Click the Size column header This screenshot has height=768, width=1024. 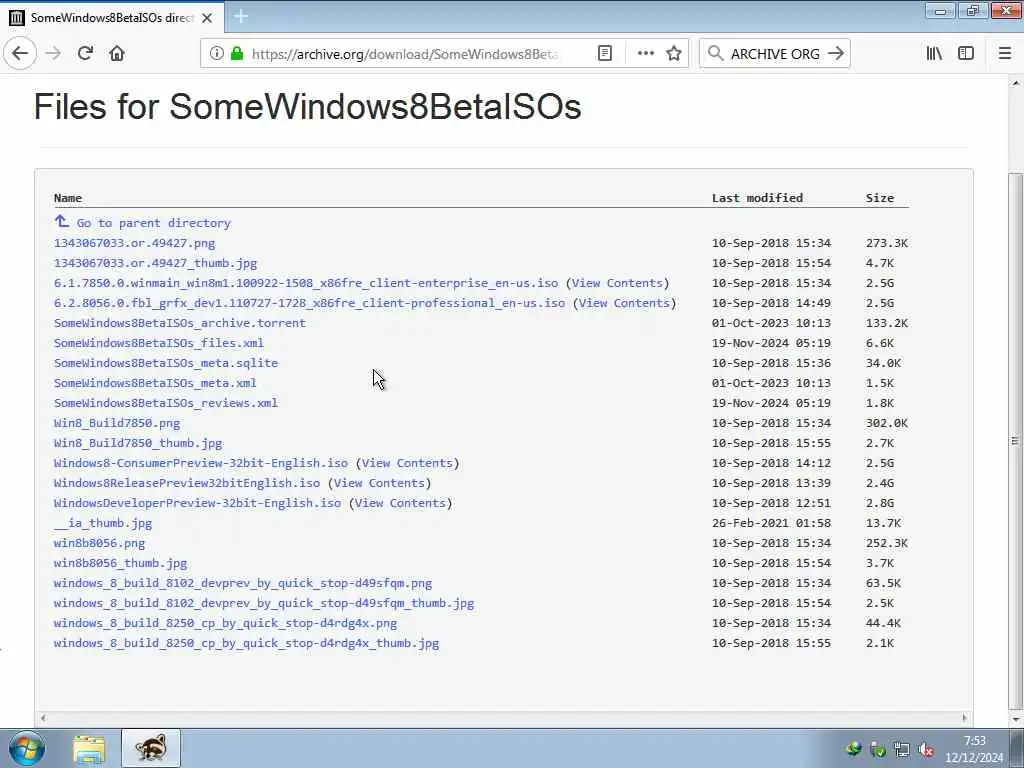coord(880,198)
